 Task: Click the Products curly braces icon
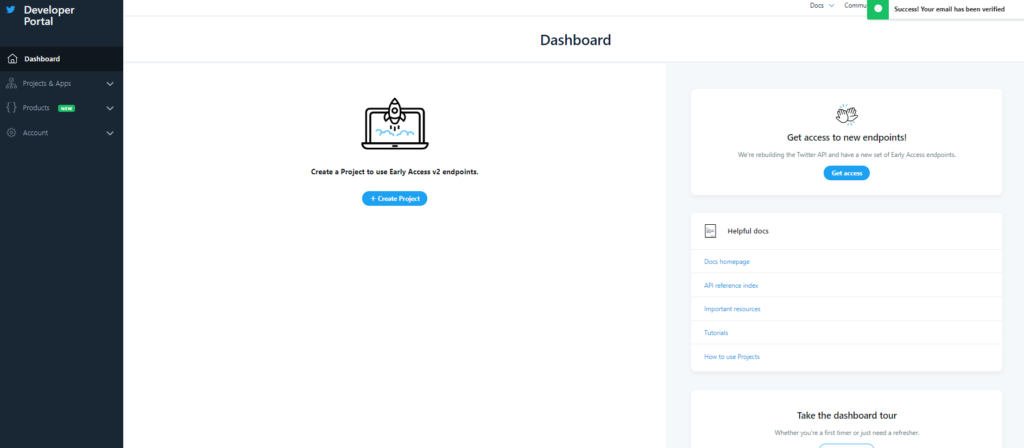coord(11,108)
